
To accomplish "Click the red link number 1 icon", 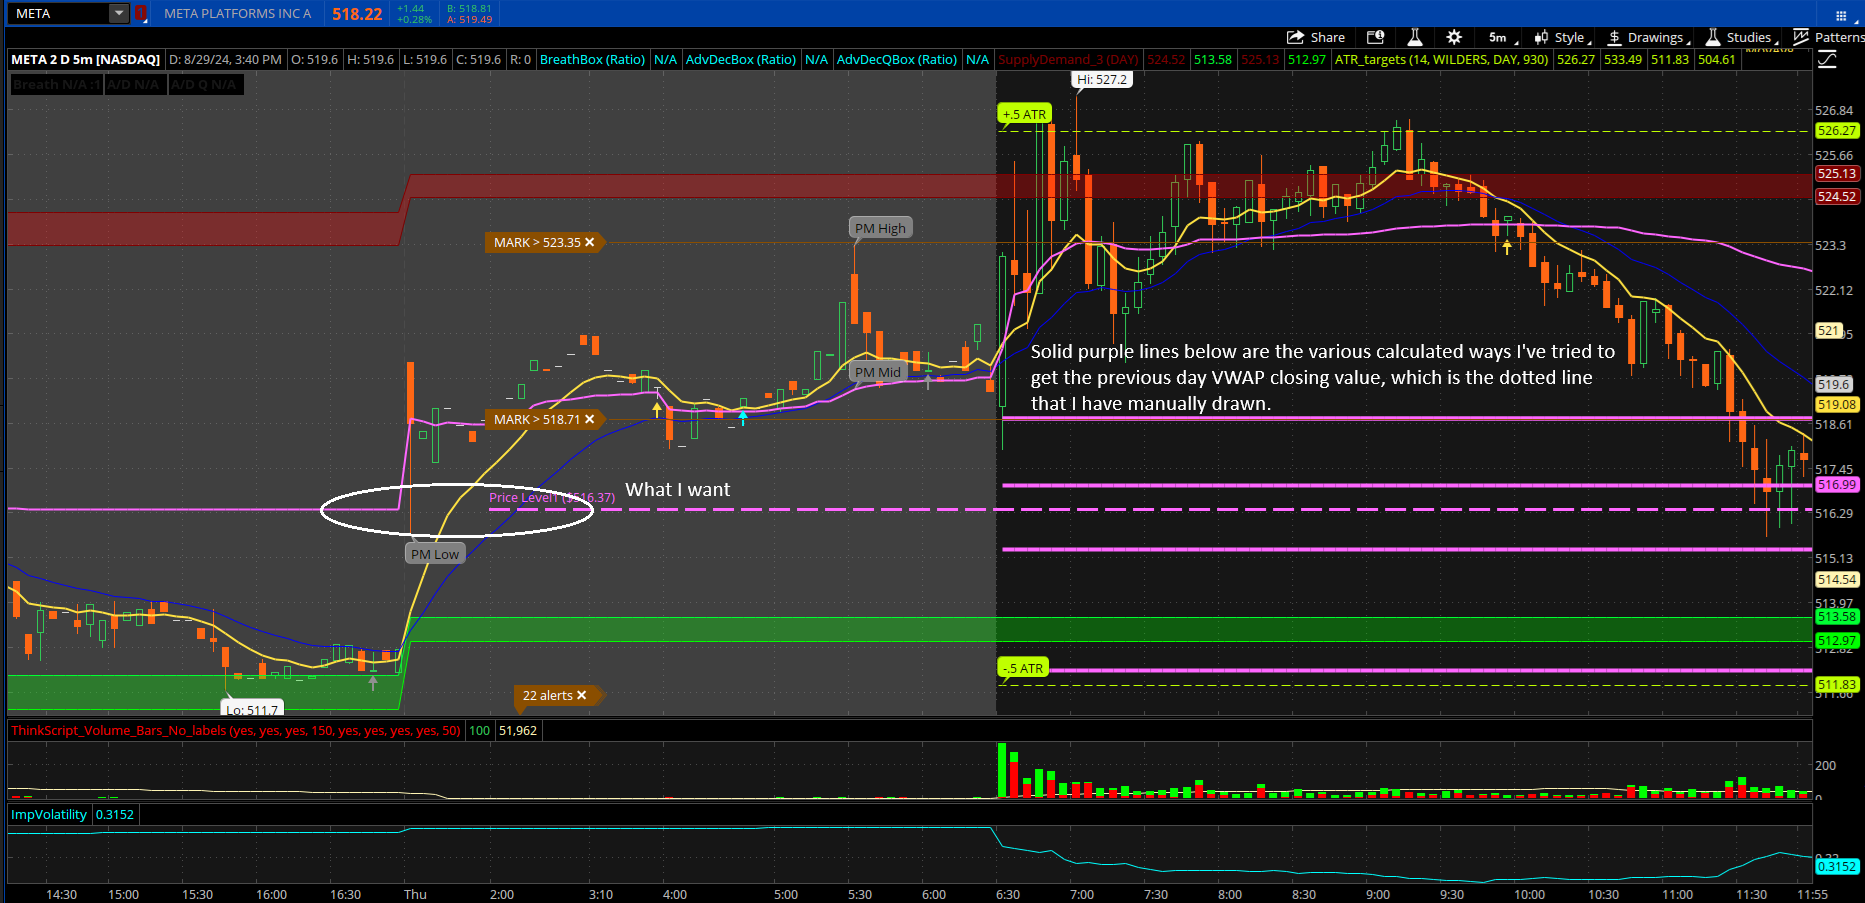I will click(141, 13).
